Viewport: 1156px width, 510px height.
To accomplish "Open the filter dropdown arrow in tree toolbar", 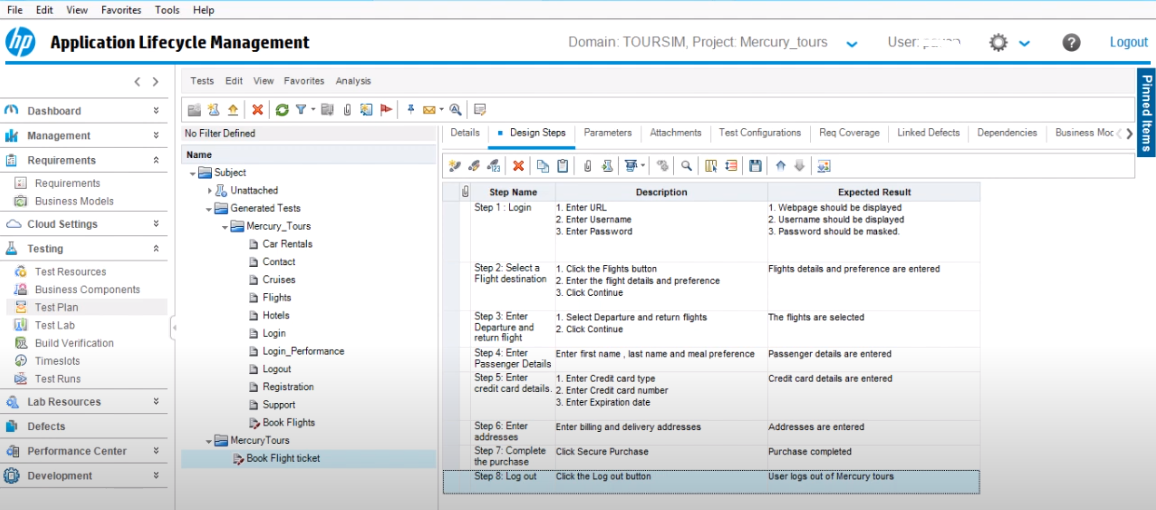I will (313, 110).
